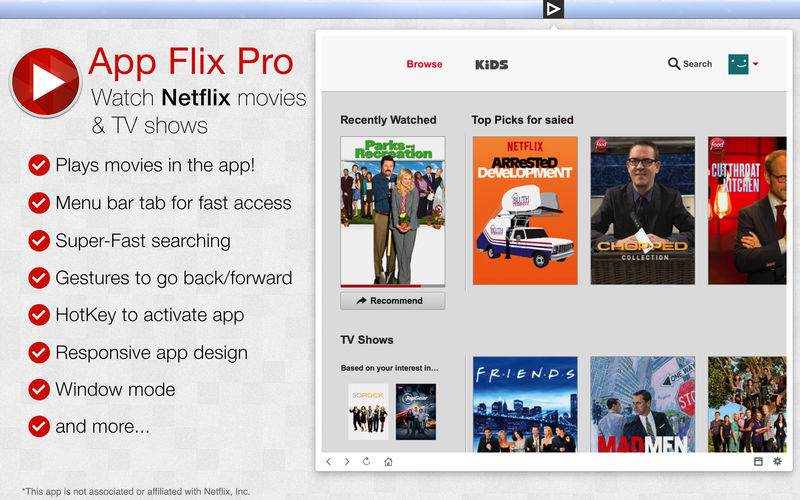Image resolution: width=800 pixels, height=500 pixels.
Task: Open Parks and Recreation poster
Action: pos(392,211)
